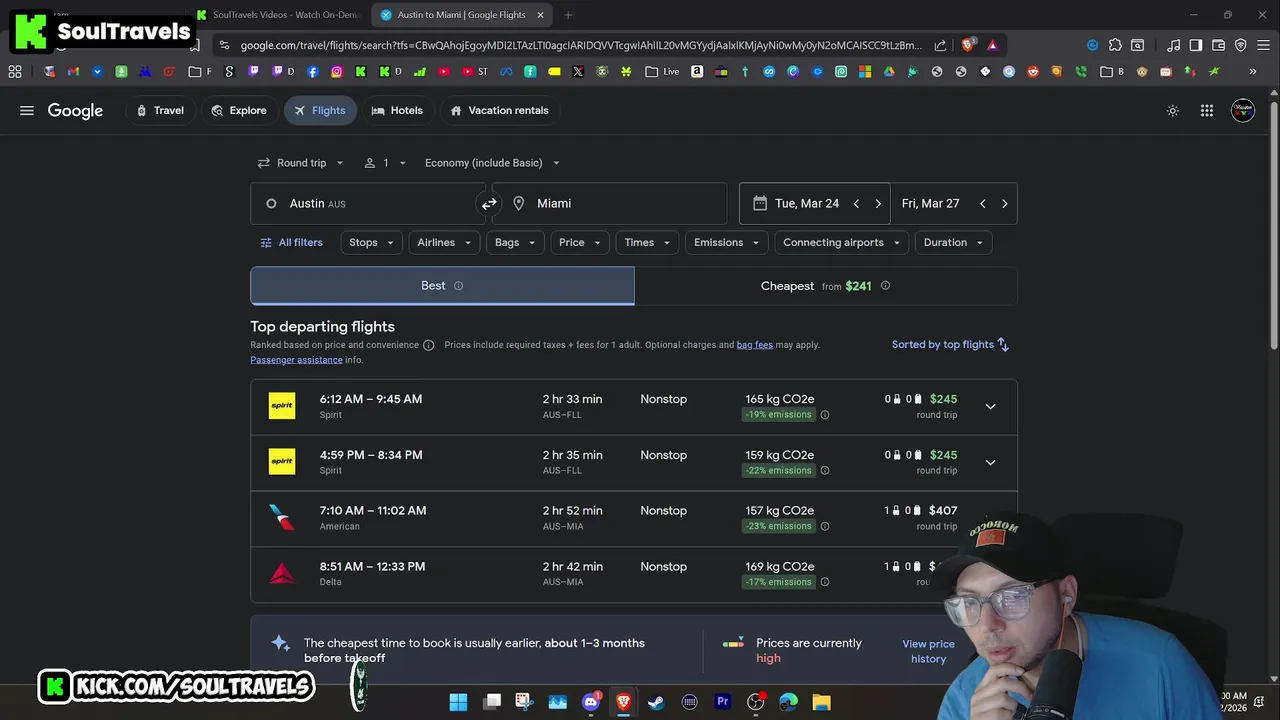Open Sorted by top flights menu
1280x720 pixels.
pos(950,345)
